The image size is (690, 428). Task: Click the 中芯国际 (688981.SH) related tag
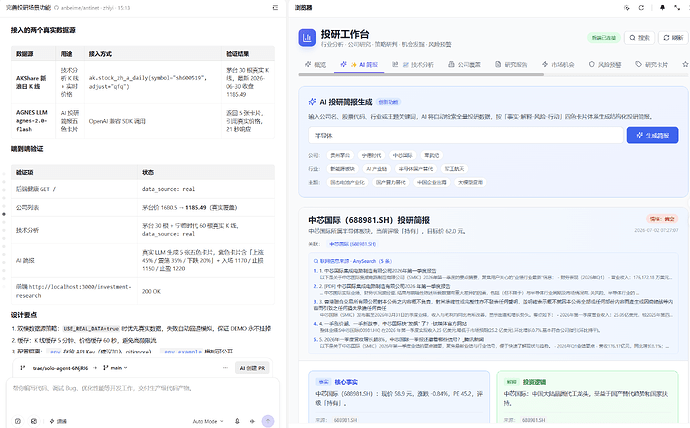(352, 244)
